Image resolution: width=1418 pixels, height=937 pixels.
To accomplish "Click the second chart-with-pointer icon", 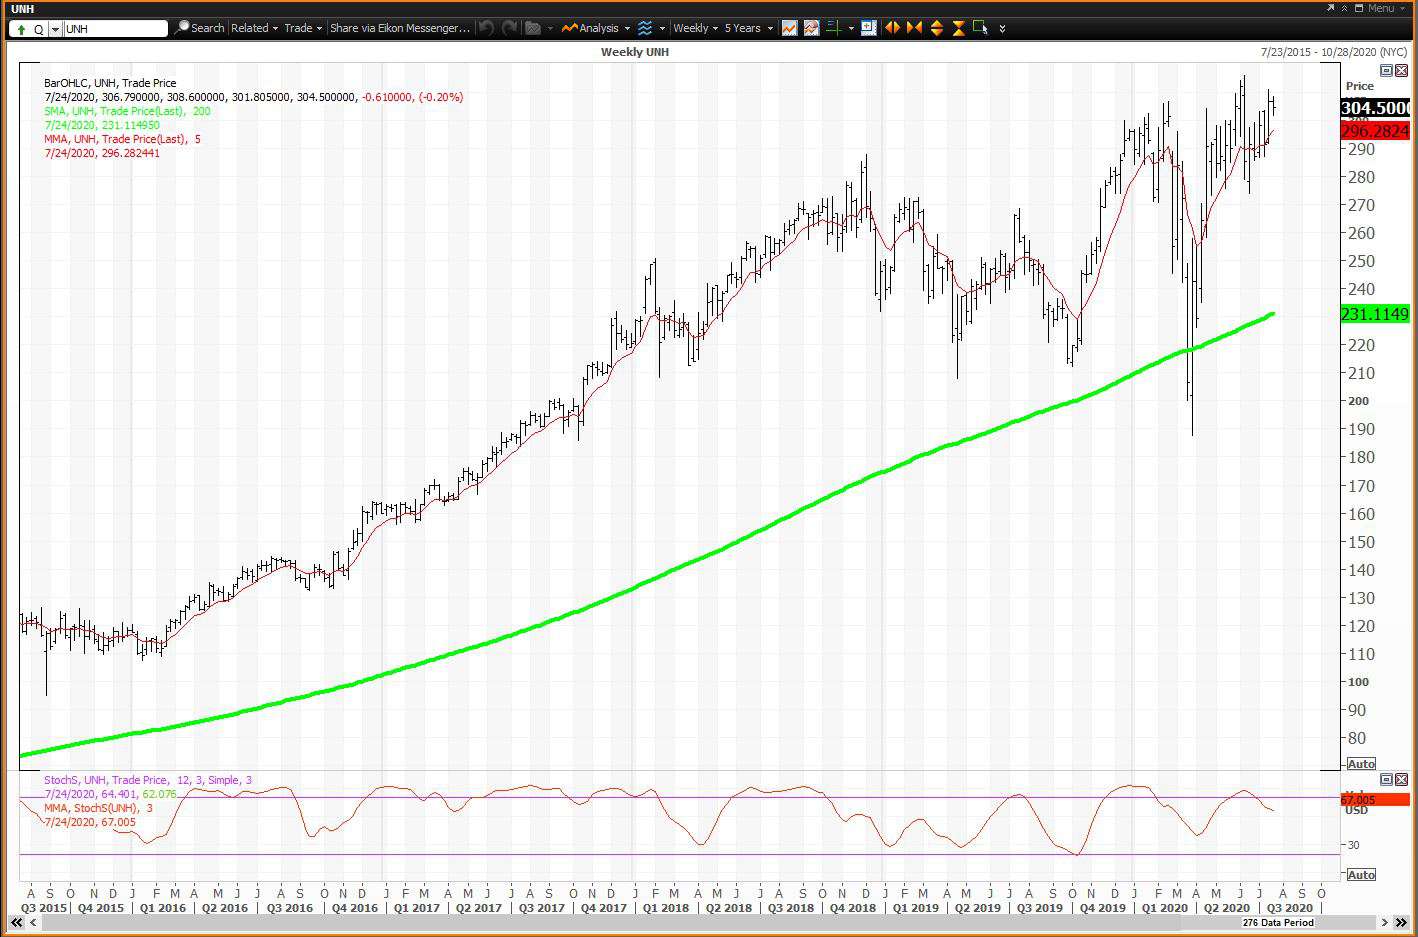I will pos(811,28).
